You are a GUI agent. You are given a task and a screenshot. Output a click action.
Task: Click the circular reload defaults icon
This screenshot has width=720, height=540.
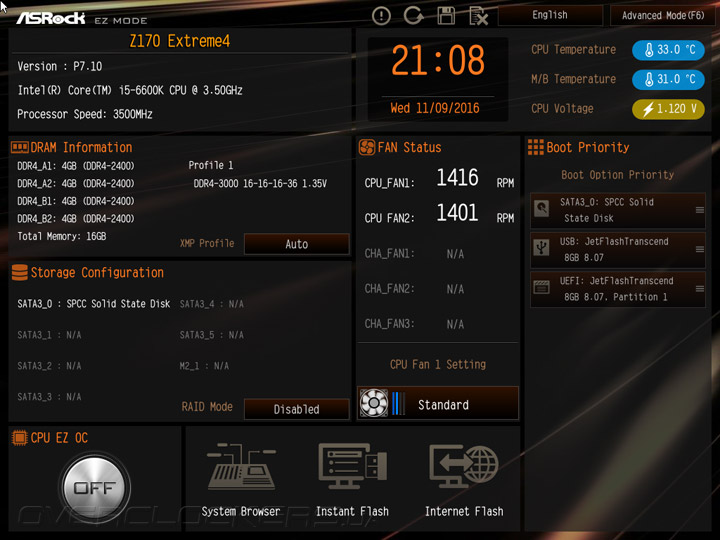[x=413, y=16]
